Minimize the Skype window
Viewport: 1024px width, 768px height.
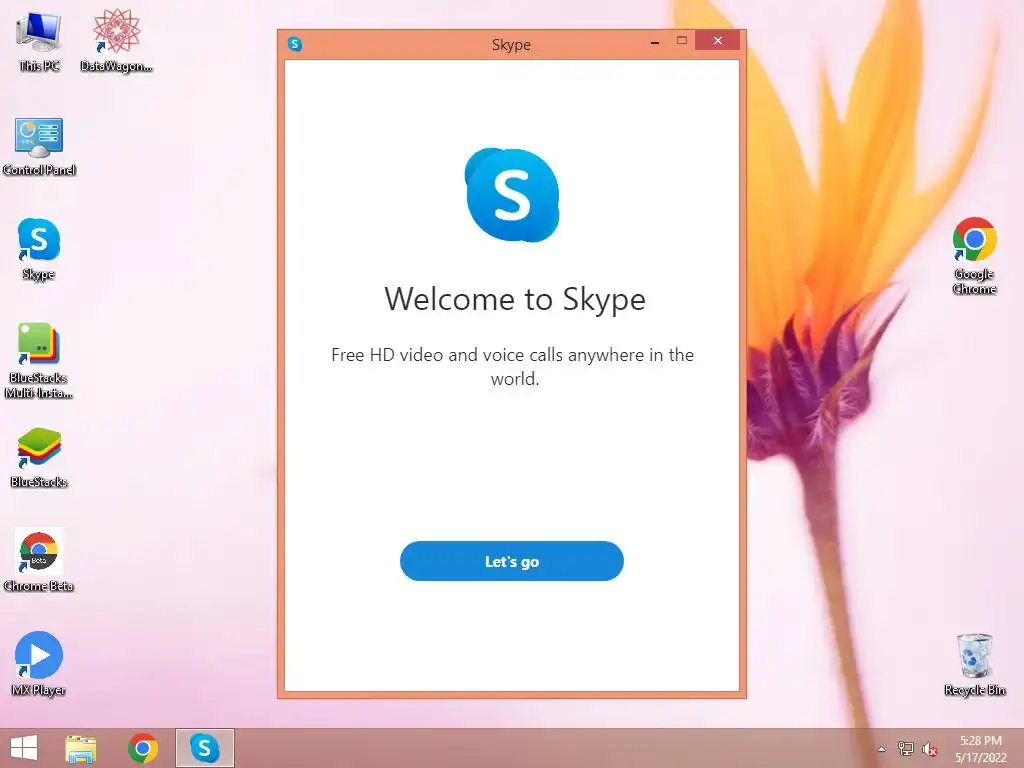[x=655, y=42]
